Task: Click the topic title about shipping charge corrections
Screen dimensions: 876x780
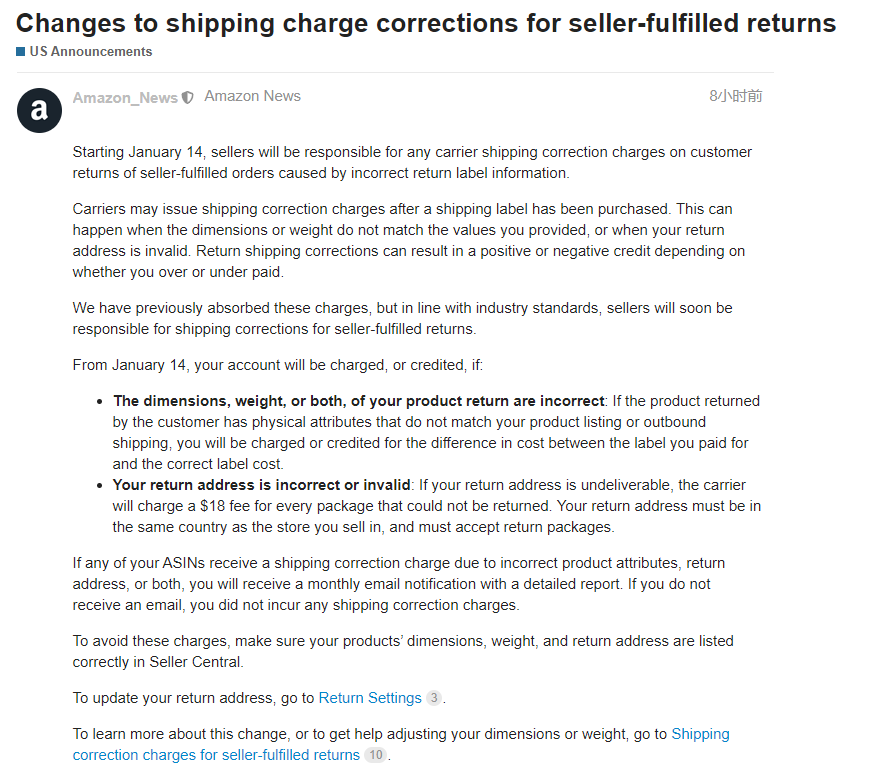Action: click(x=426, y=23)
